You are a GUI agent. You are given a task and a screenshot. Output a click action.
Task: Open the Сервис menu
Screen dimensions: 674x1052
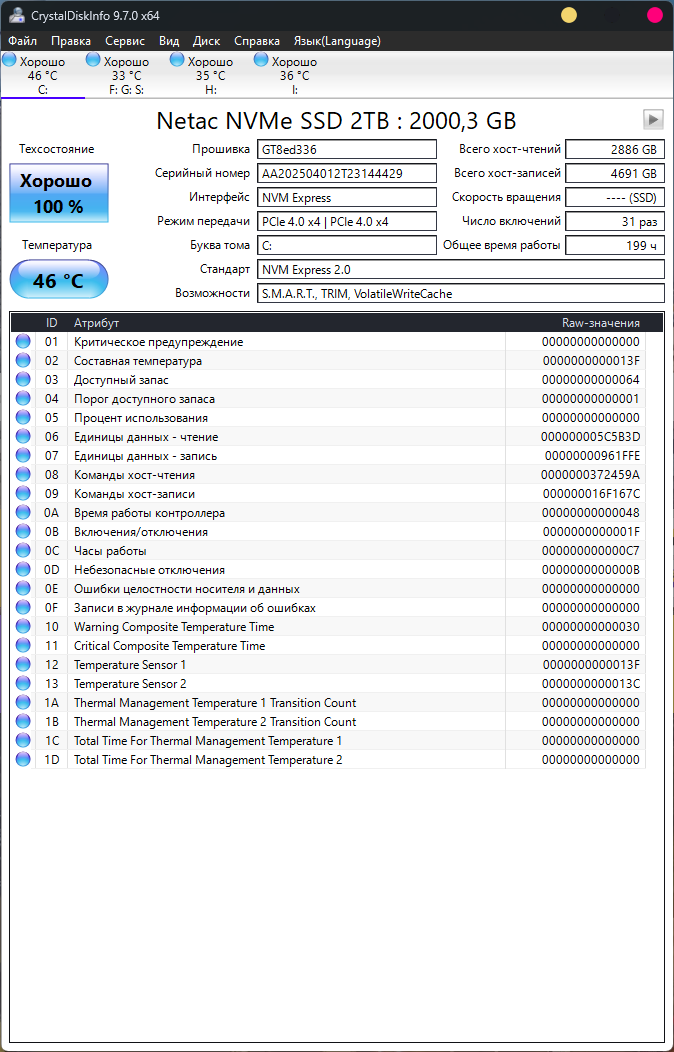pyautogui.click(x=125, y=41)
